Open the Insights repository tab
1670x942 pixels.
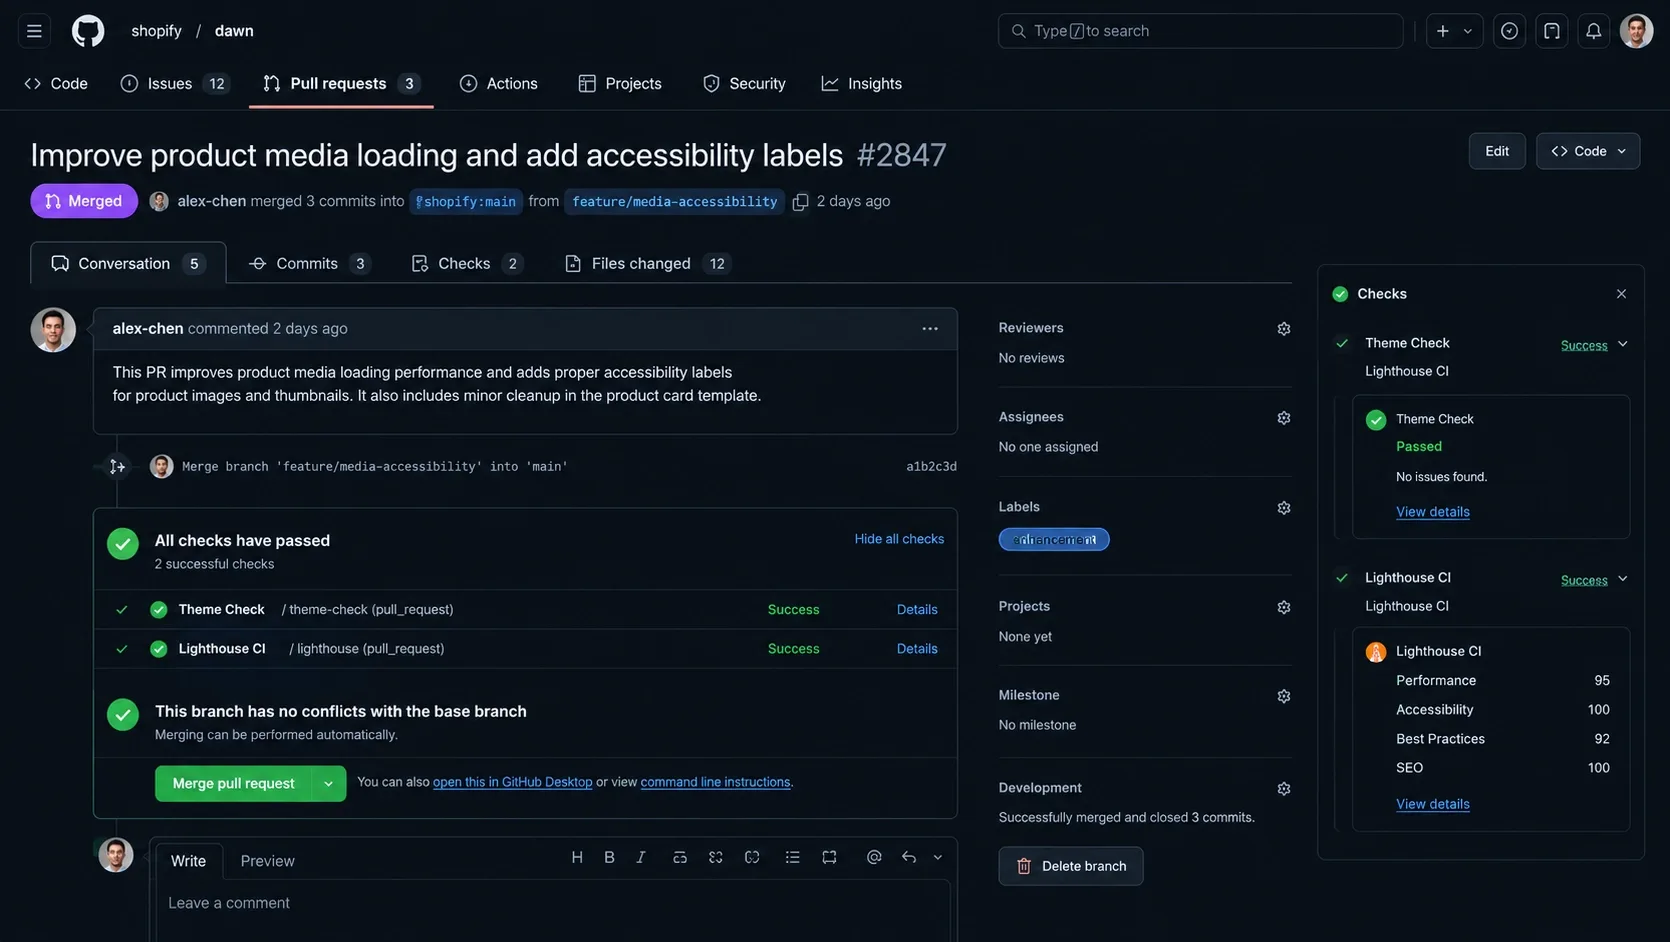pyautogui.click(x=861, y=84)
